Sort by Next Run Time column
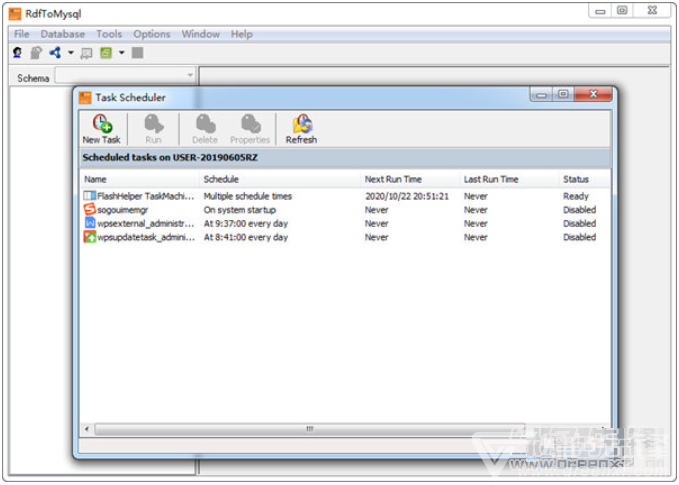The image size is (679, 485). tap(410, 179)
